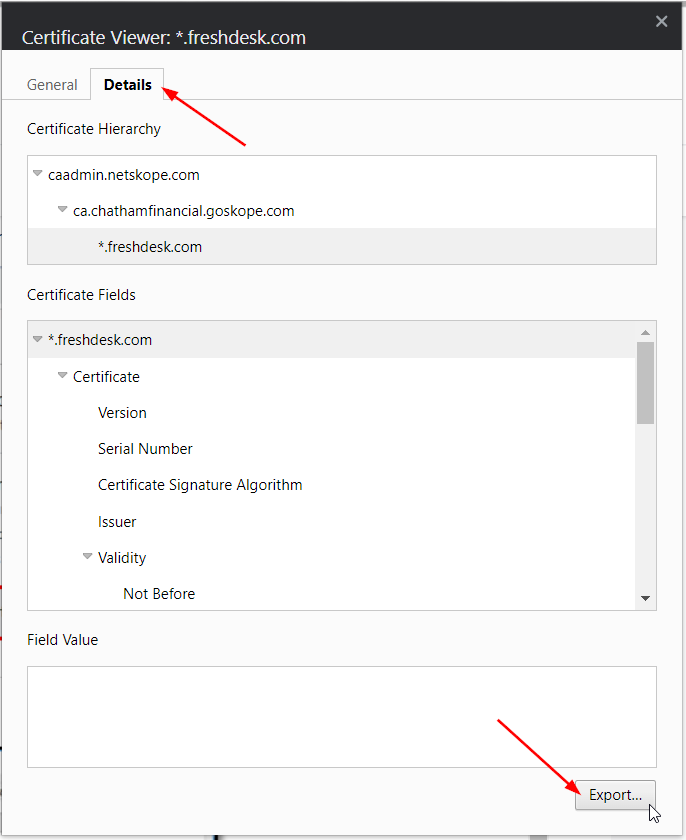The image size is (686, 840).
Task: Collapse the Validity node arrow
Action: click(87, 556)
